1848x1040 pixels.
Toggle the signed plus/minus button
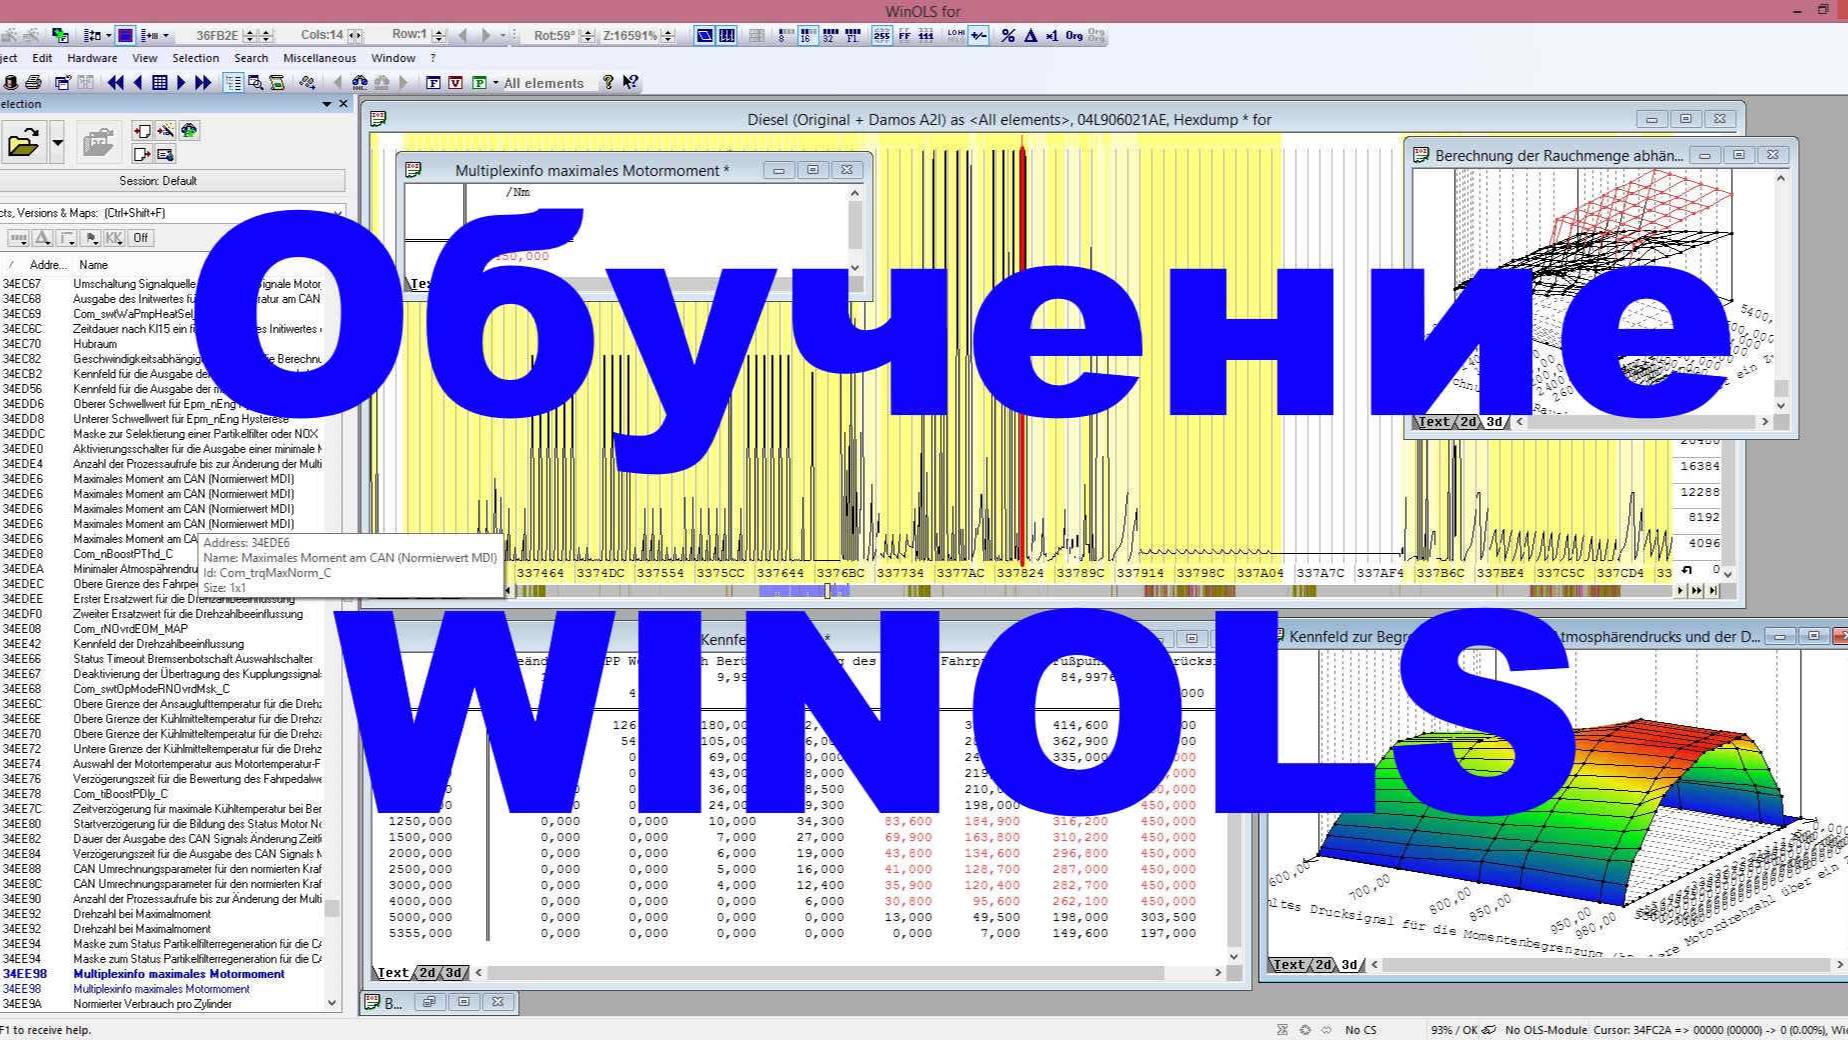979,35
